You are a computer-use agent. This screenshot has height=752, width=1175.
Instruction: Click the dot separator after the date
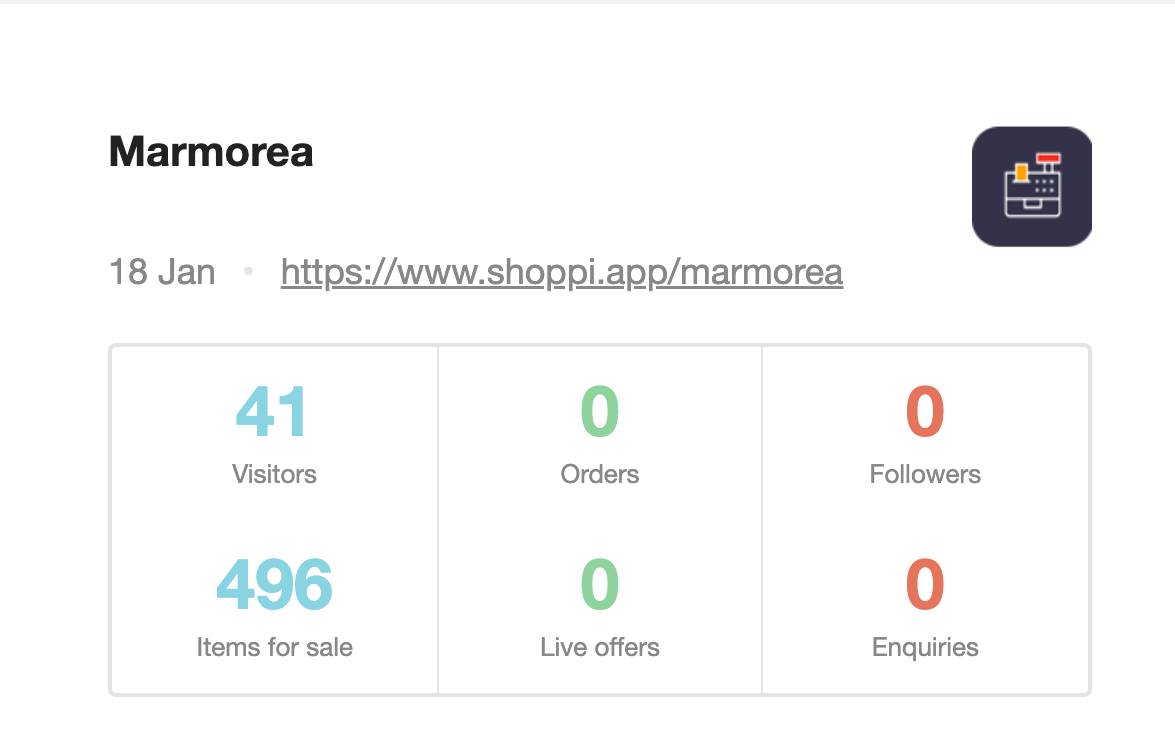point(248,271)
